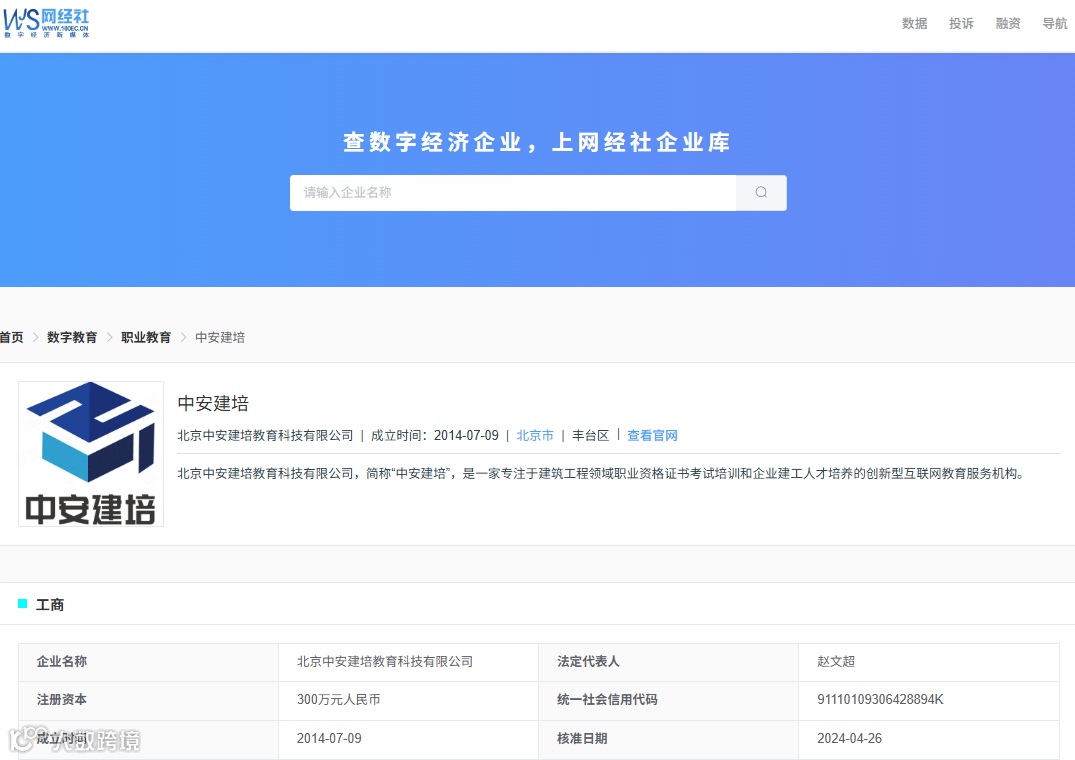Viewport: 1075px width, 760px height.
Task: Open 职业教育 breadcrumb link
Action: [x=146, y=337]
